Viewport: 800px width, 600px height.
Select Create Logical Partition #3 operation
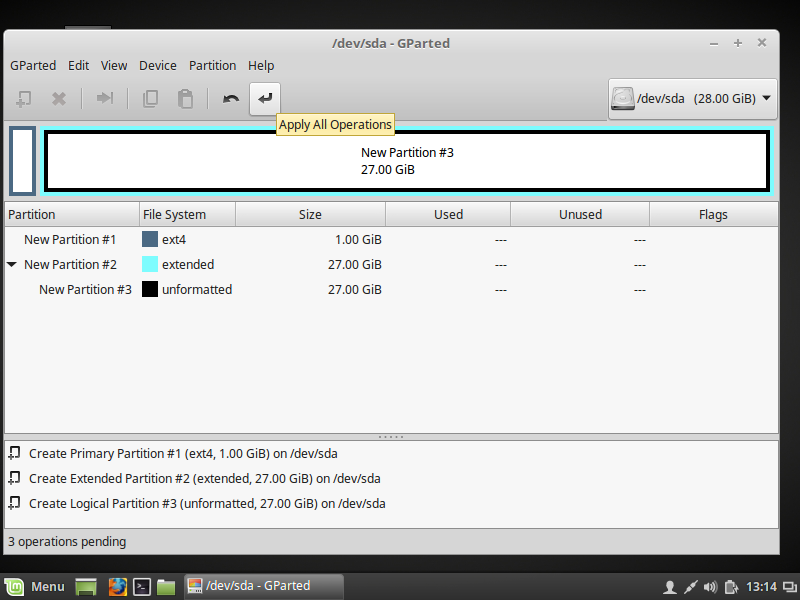pos(391,504)
